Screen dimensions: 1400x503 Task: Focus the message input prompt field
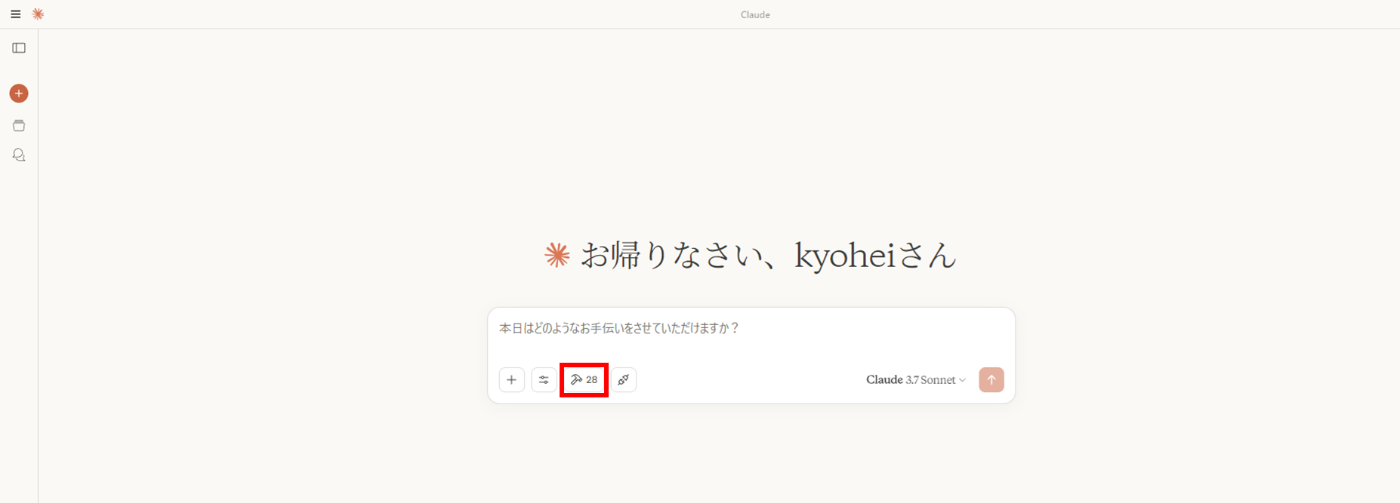[751, 328]
